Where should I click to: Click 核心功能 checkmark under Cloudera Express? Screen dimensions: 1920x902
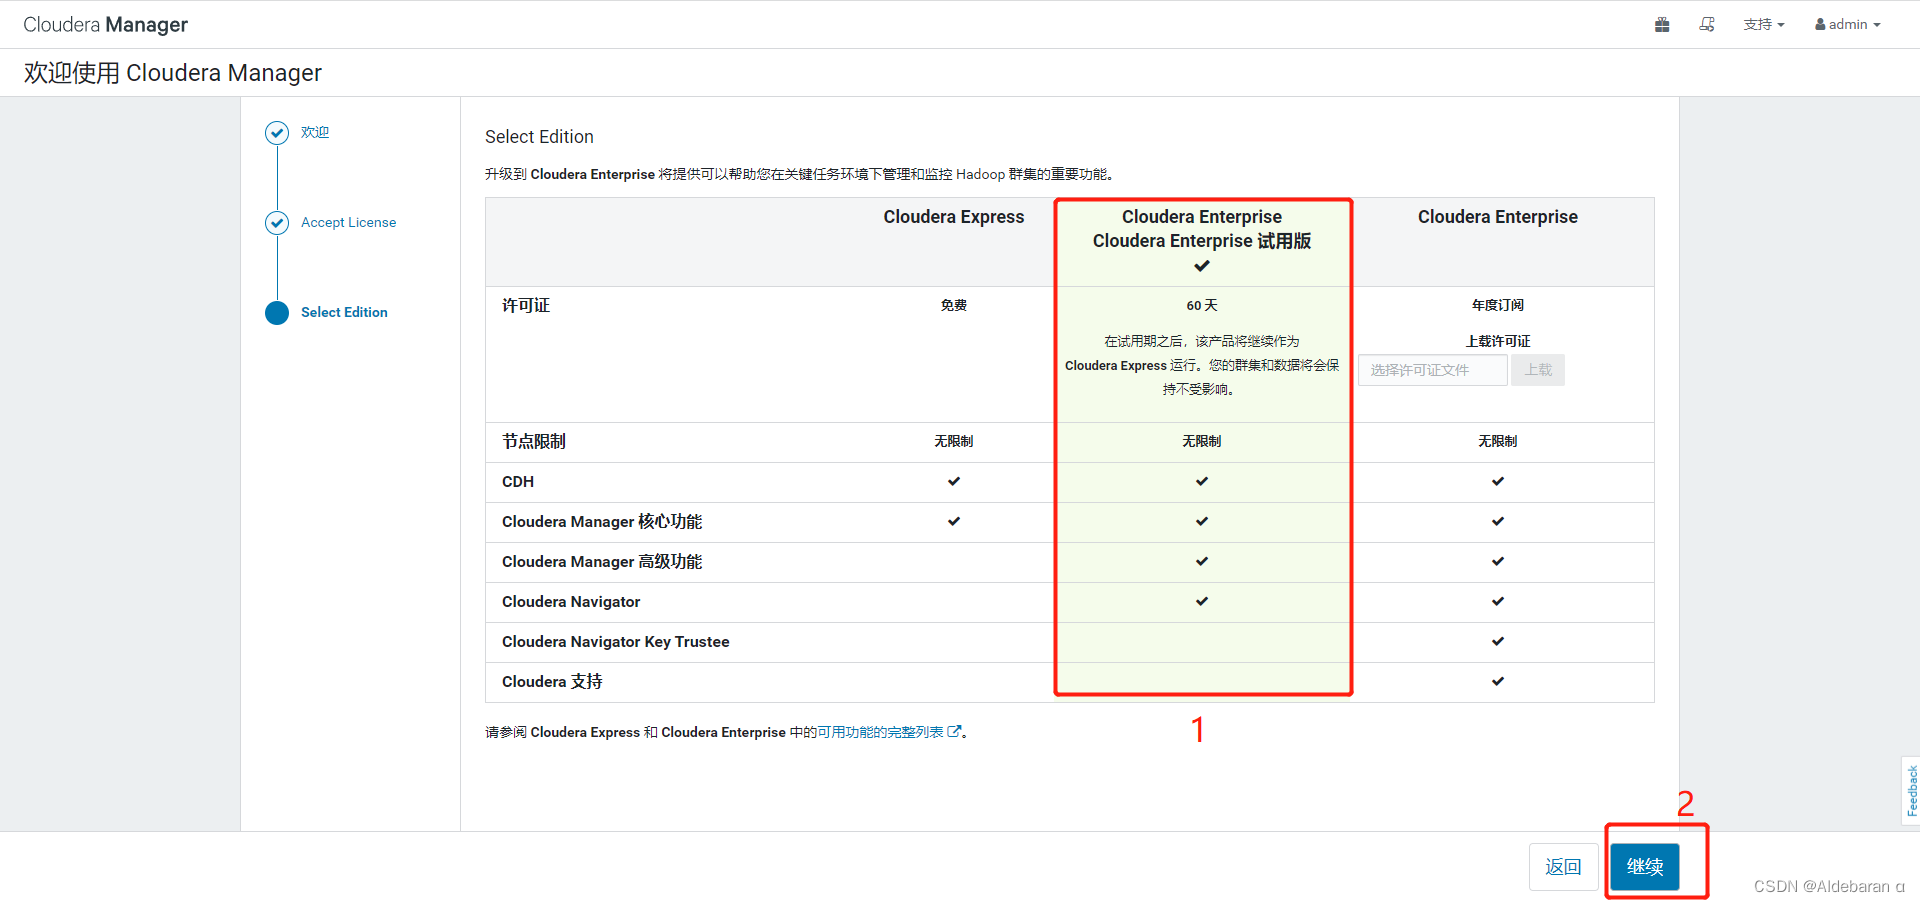(x=954, y=521)
